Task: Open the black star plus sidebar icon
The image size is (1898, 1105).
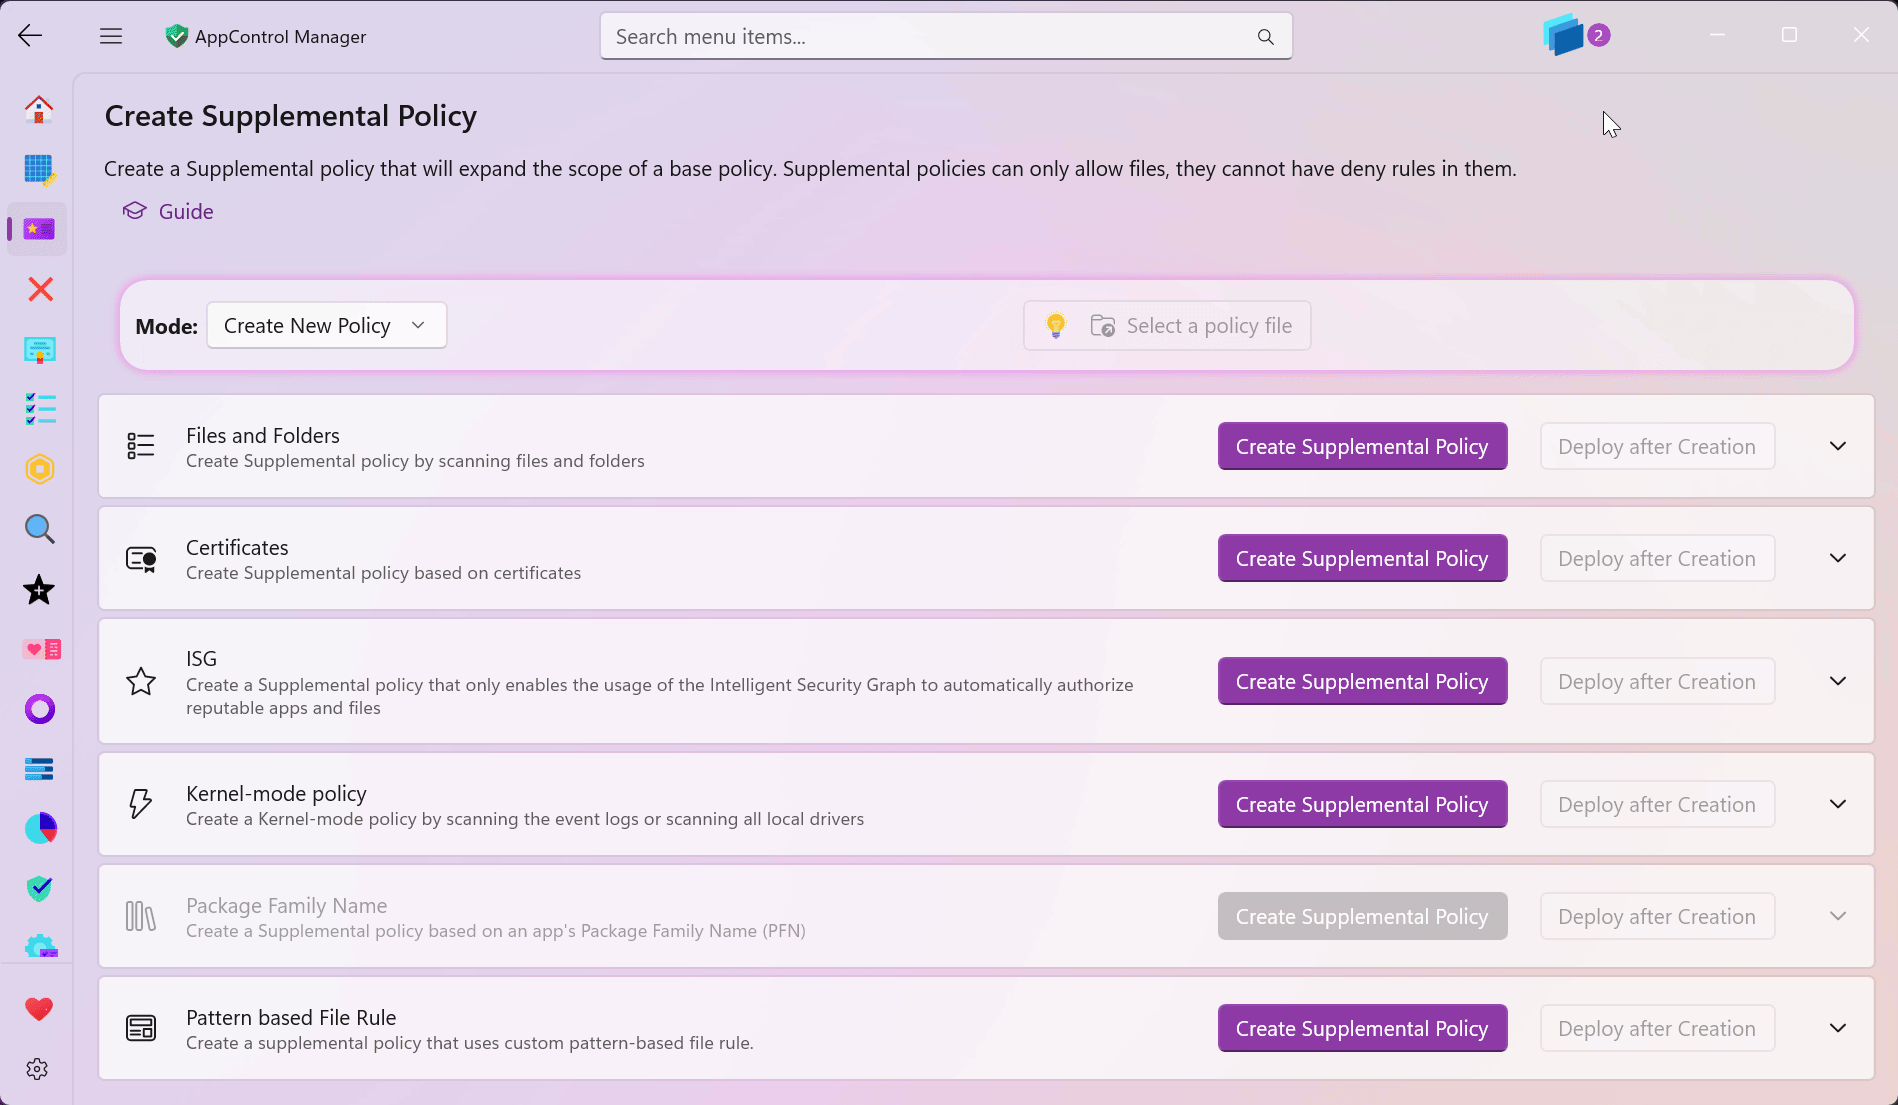Action: (39, 589)
